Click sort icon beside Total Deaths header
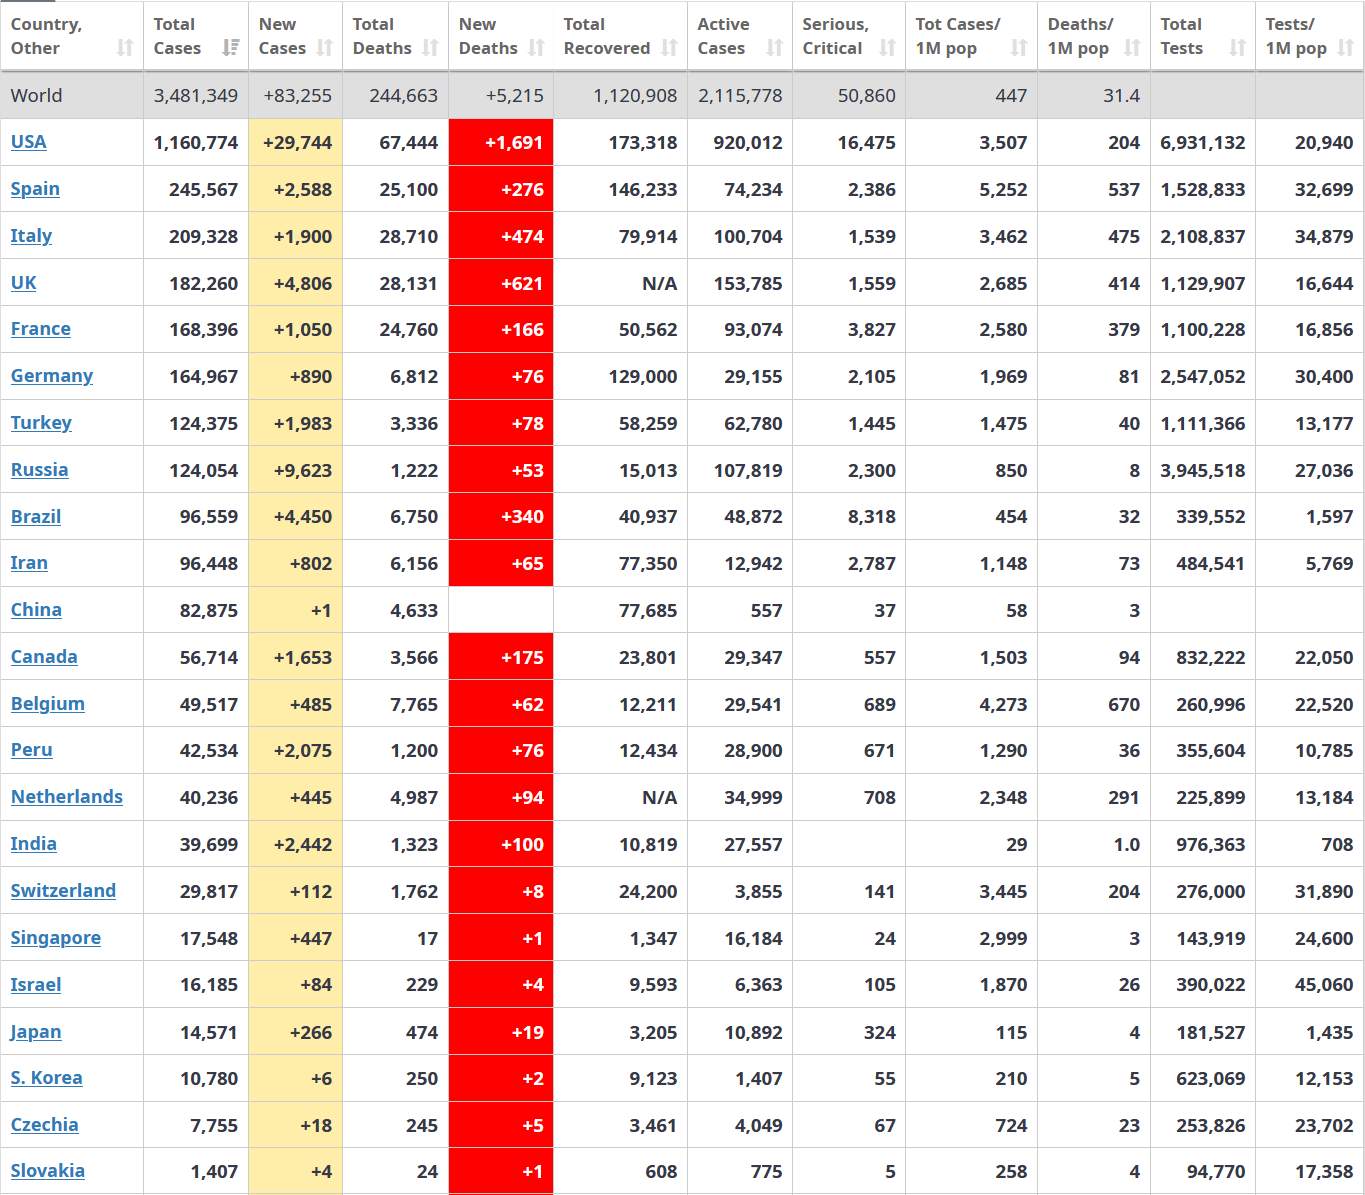Viewport: 1365px width, 1195px height. pyautogui.click(x=431, y=48)
